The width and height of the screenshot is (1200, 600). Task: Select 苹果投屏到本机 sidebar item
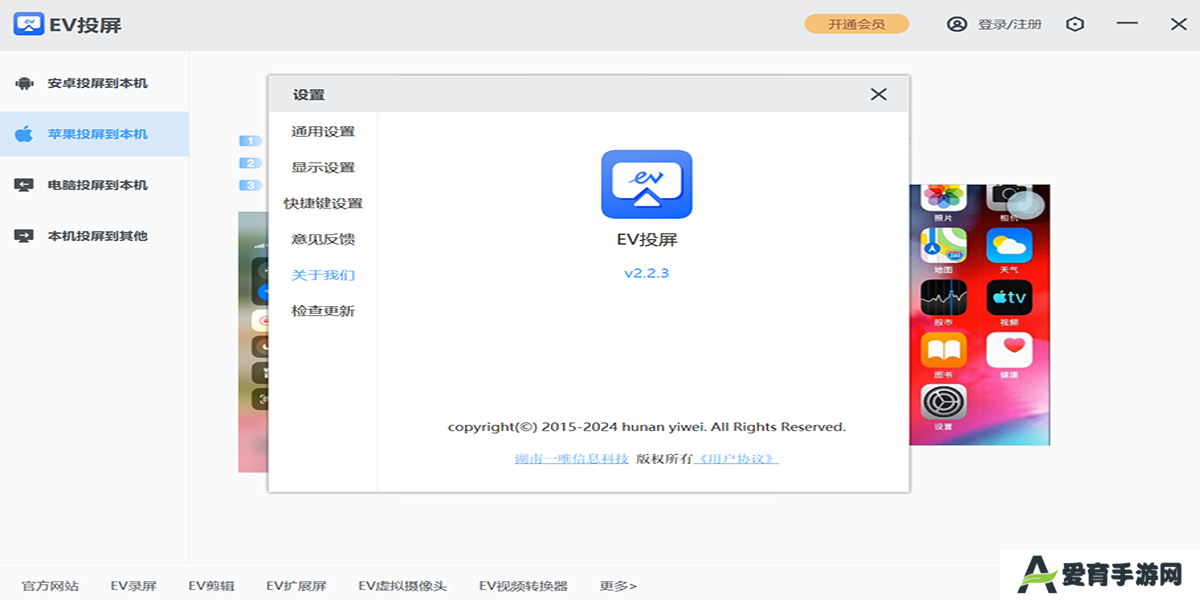tap(94, 134)
